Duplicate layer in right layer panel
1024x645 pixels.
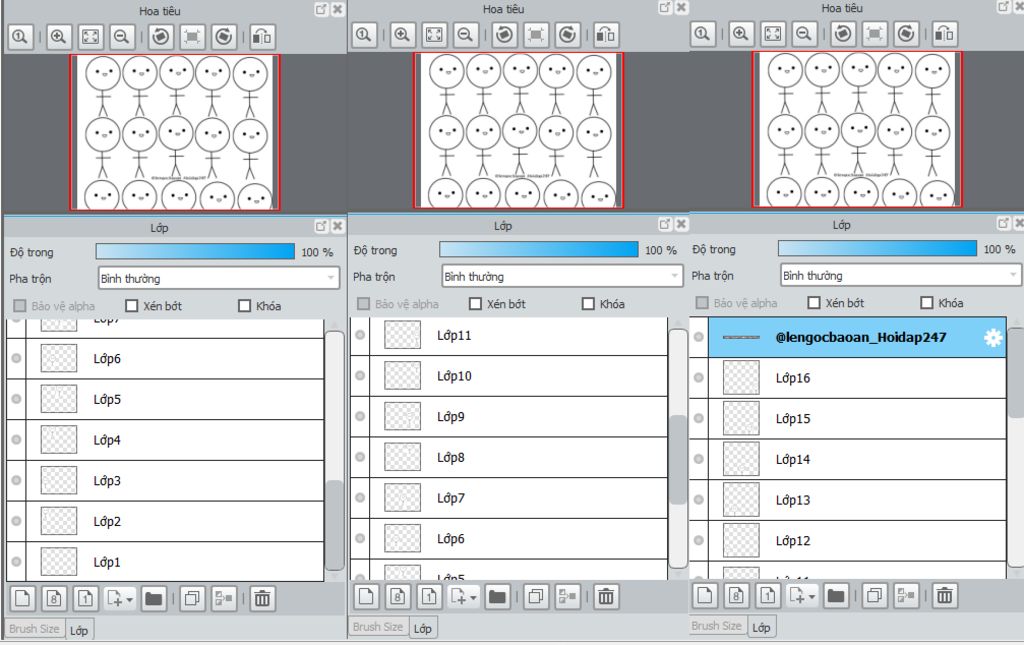[874, 595]
